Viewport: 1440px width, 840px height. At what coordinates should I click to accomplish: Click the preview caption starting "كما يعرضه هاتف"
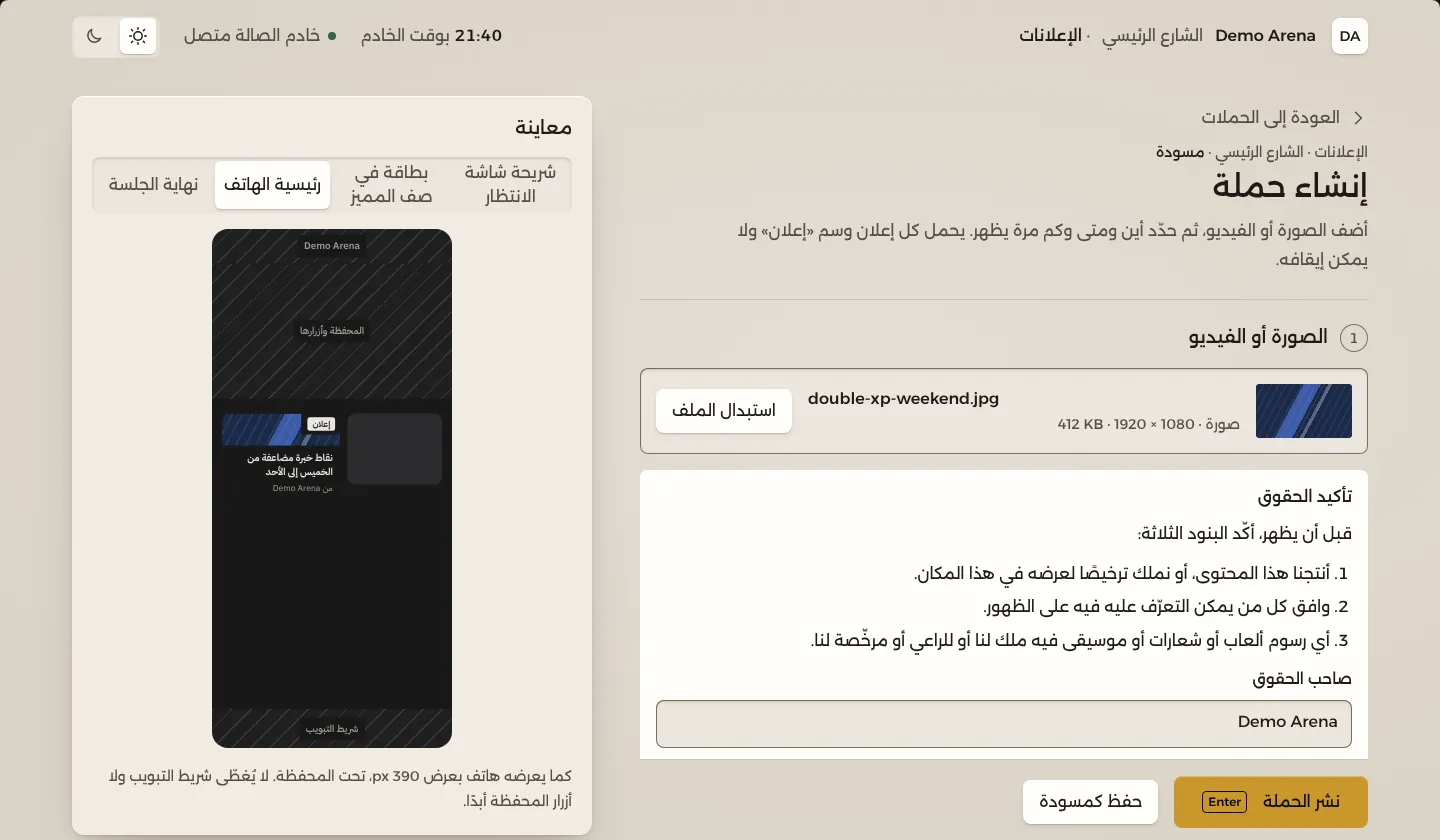click(340, 788)
